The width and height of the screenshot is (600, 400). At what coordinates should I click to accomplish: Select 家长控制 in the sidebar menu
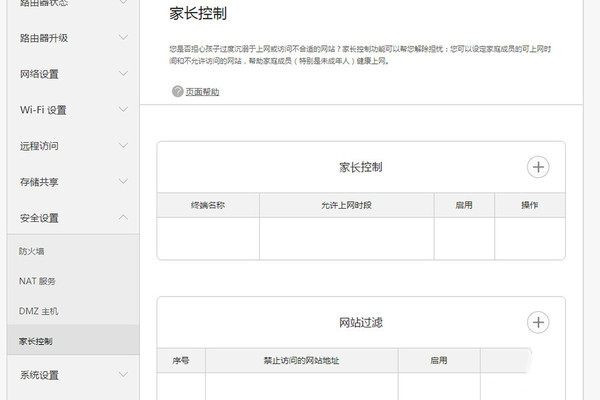click(x=36, y=341)
